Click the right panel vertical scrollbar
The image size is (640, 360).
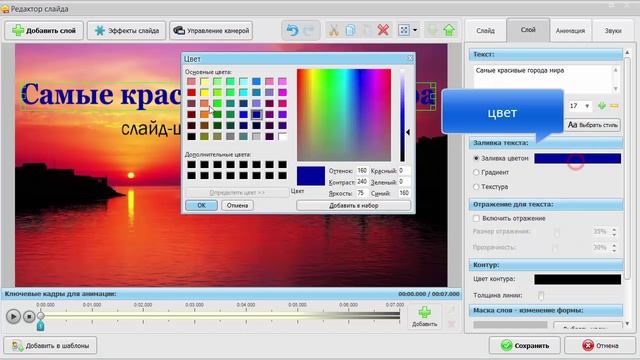pos(628,169)
